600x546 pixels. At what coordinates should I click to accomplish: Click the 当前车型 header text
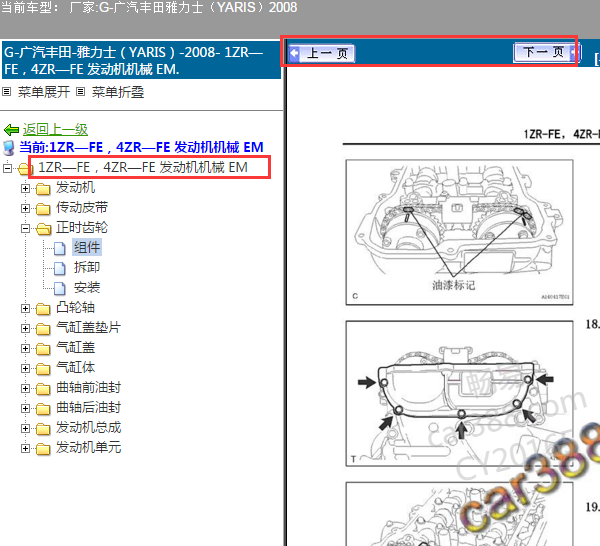(x=149, y=7)
